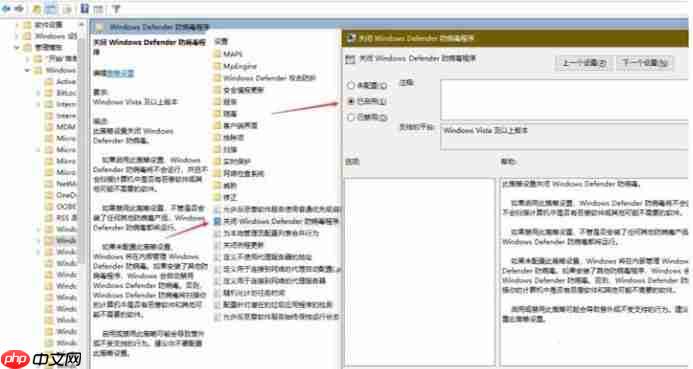Select the OOBE tree item
Screen dimensions: 693x369
point(66,206)
